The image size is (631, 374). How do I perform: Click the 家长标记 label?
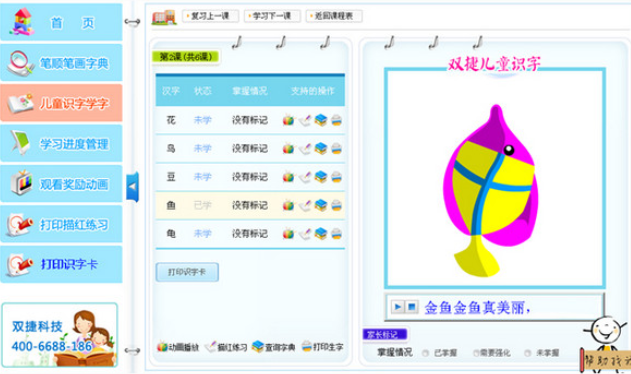[x=385, y=334]
